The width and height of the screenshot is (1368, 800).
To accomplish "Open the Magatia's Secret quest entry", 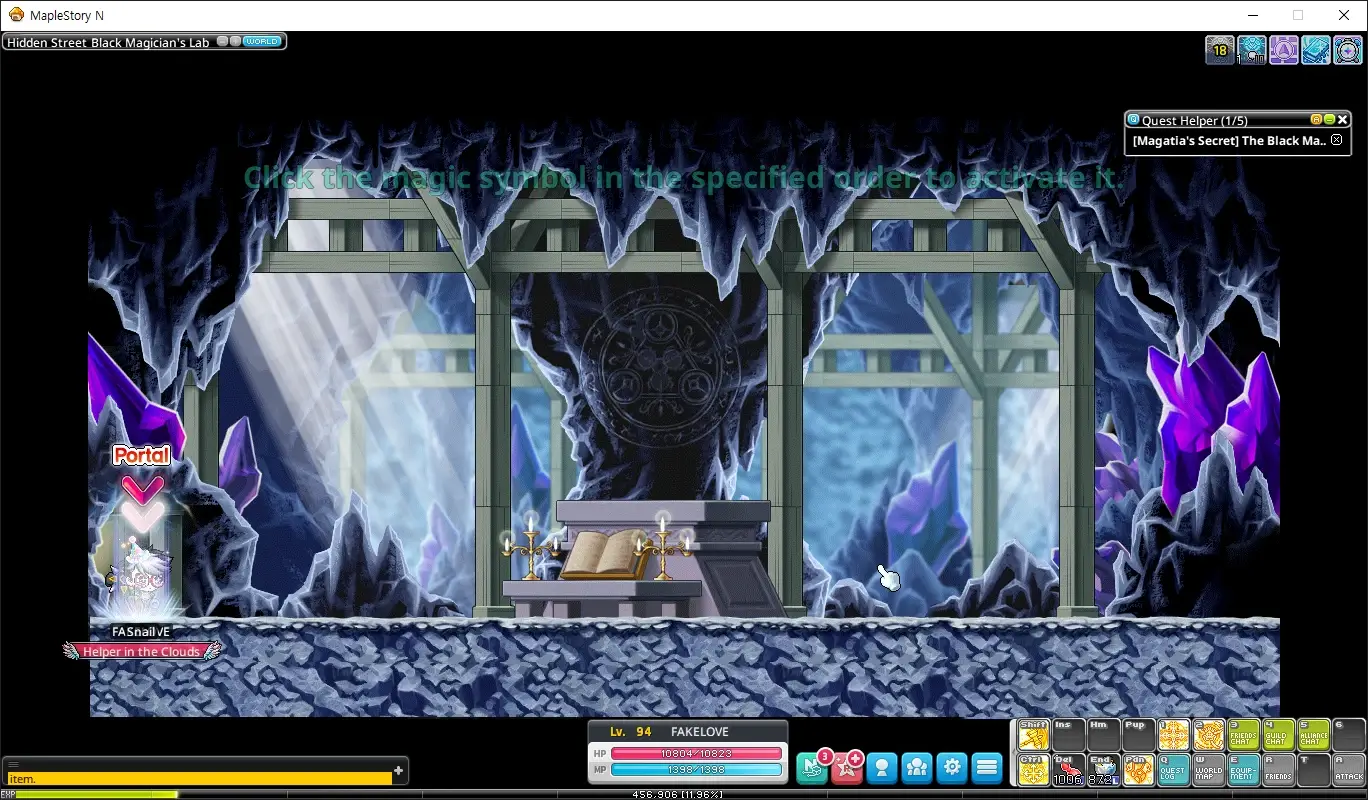I will pyautogui.click(x=1229, y=141).
